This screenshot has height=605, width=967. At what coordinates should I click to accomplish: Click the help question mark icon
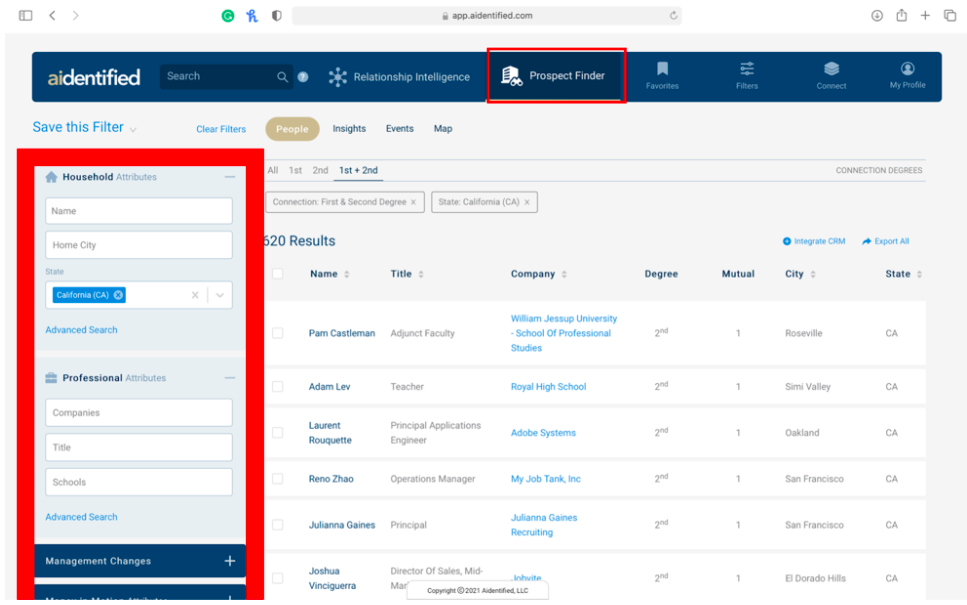(303, 77)
